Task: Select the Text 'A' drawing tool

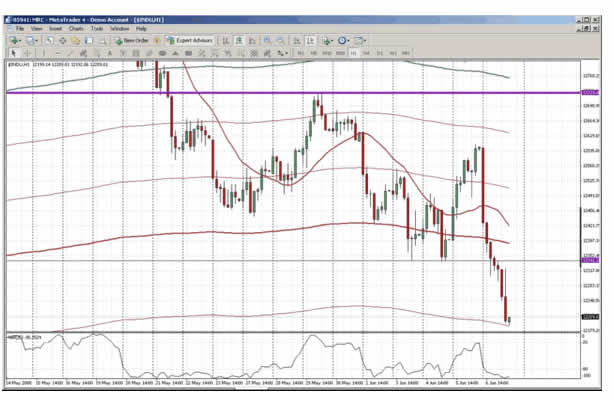Action: coord(110,53)
